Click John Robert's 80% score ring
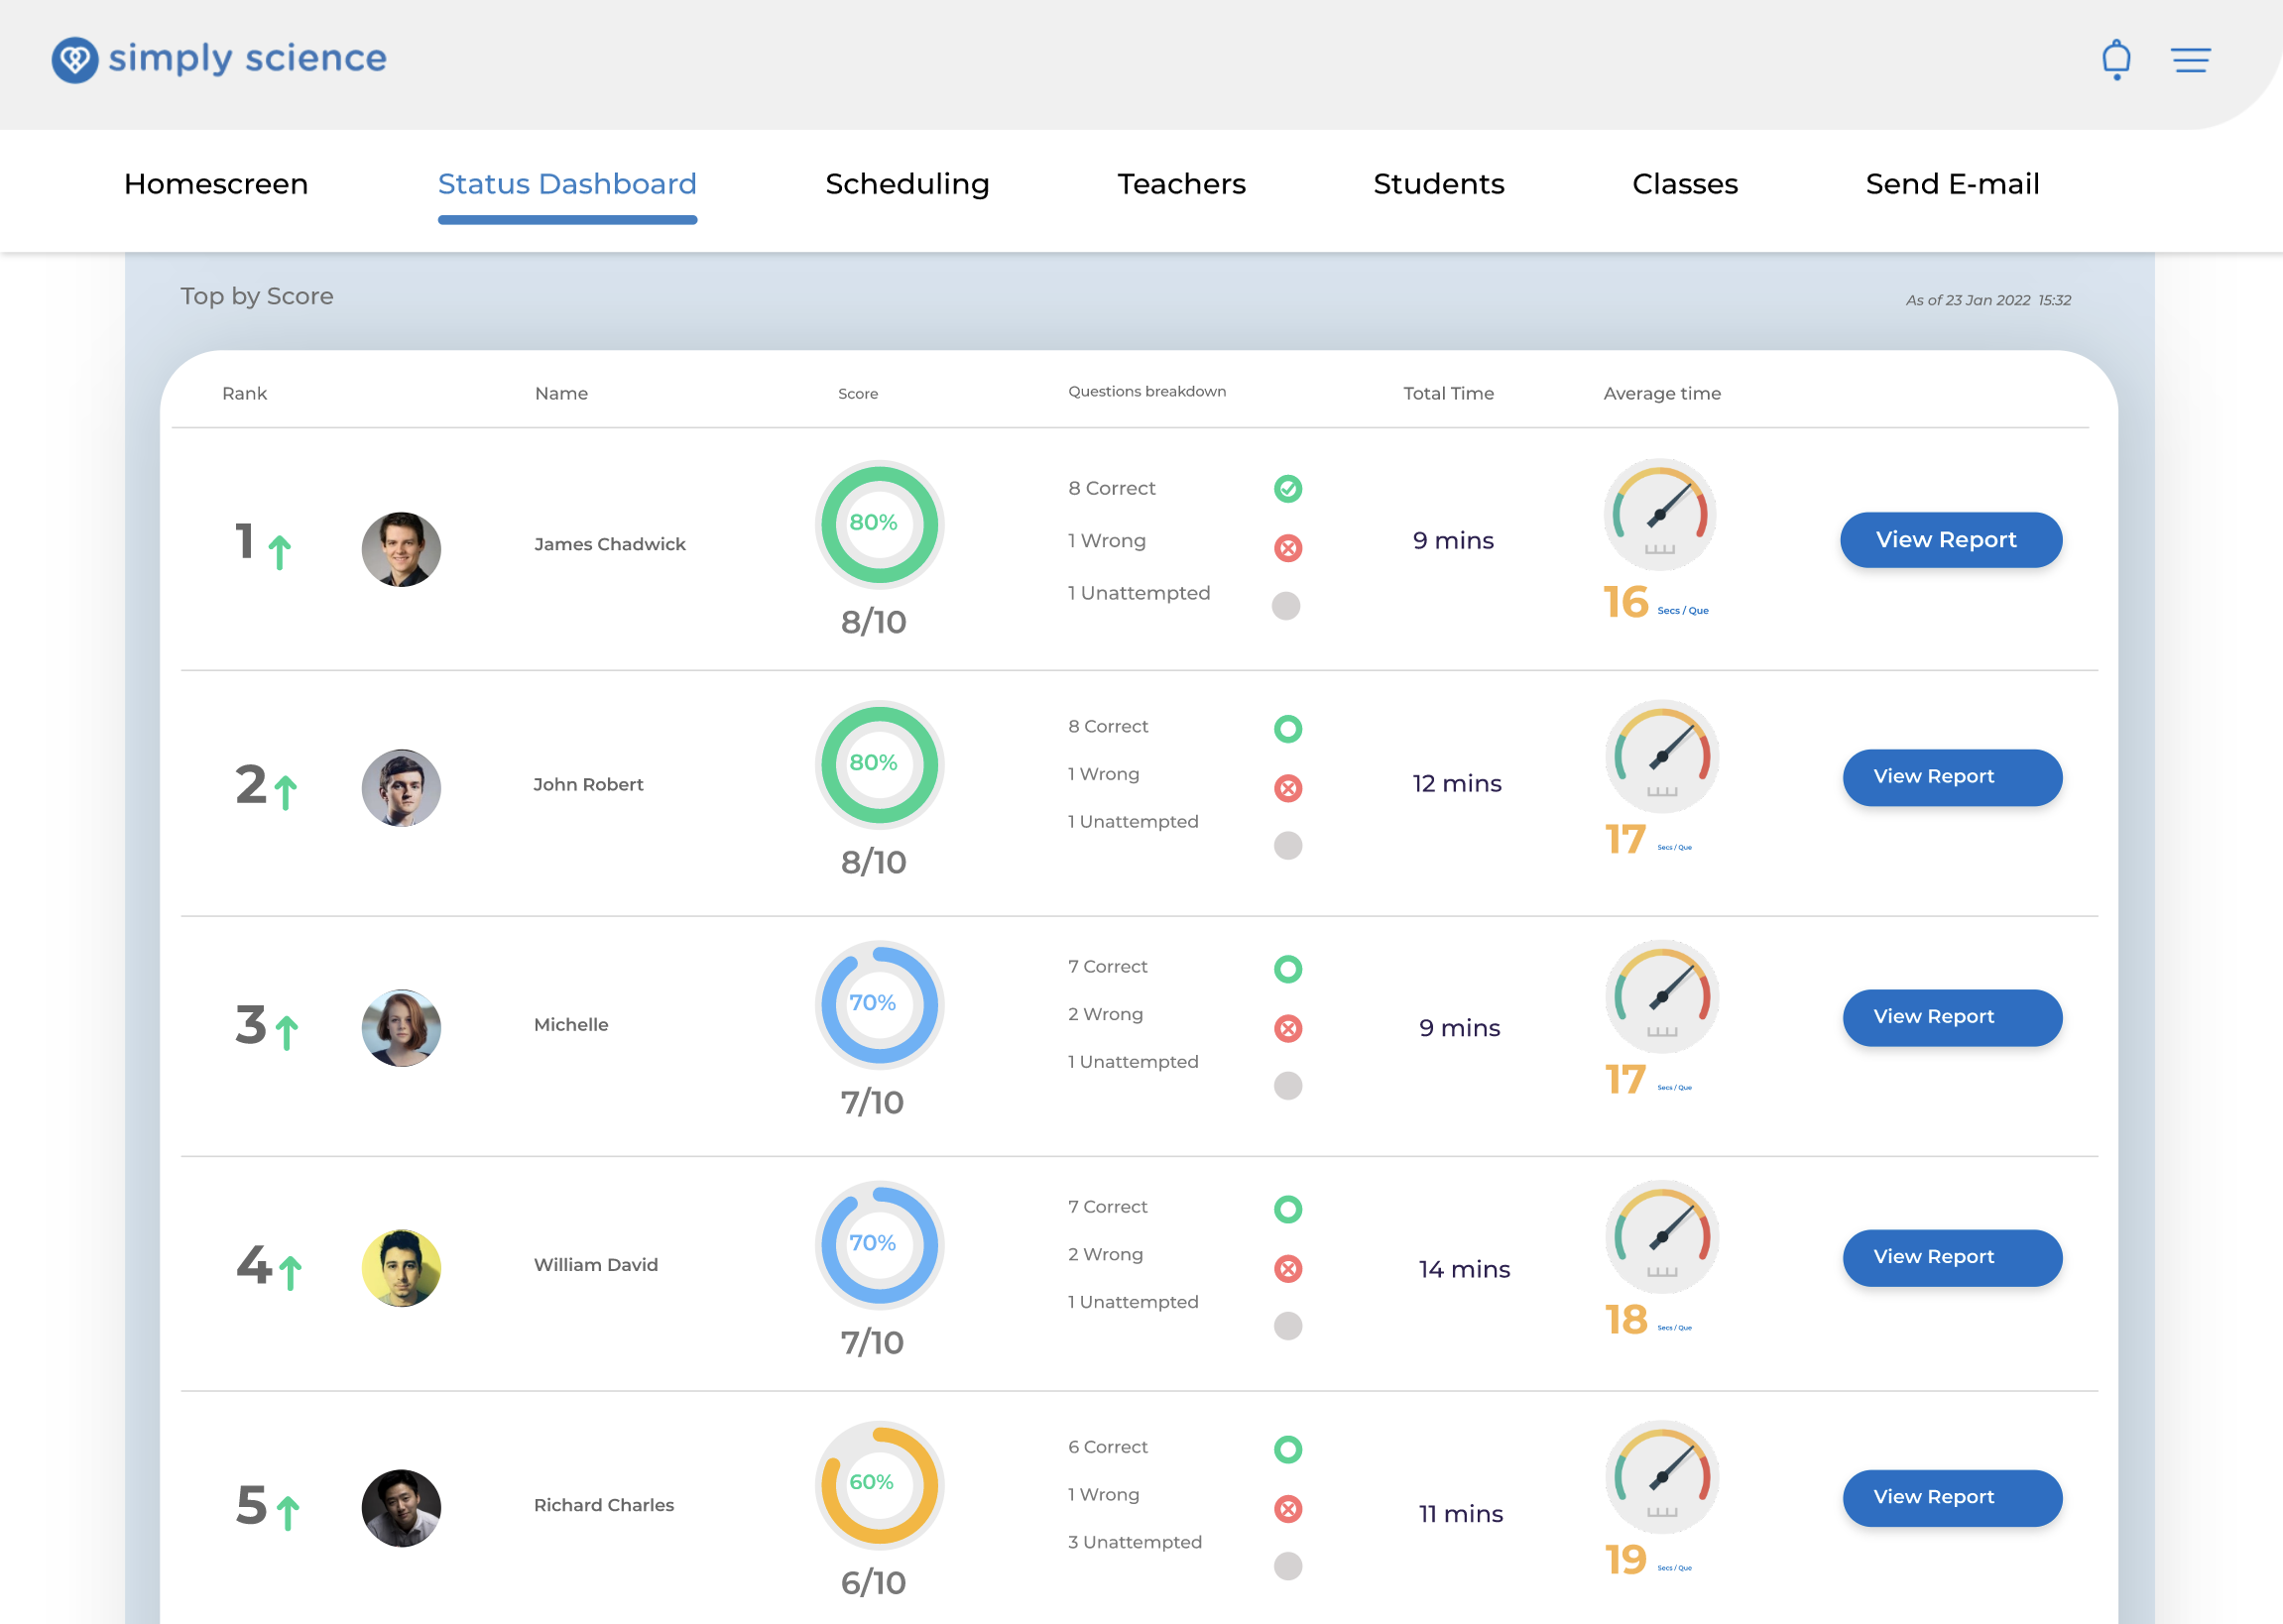 [879, 764]
